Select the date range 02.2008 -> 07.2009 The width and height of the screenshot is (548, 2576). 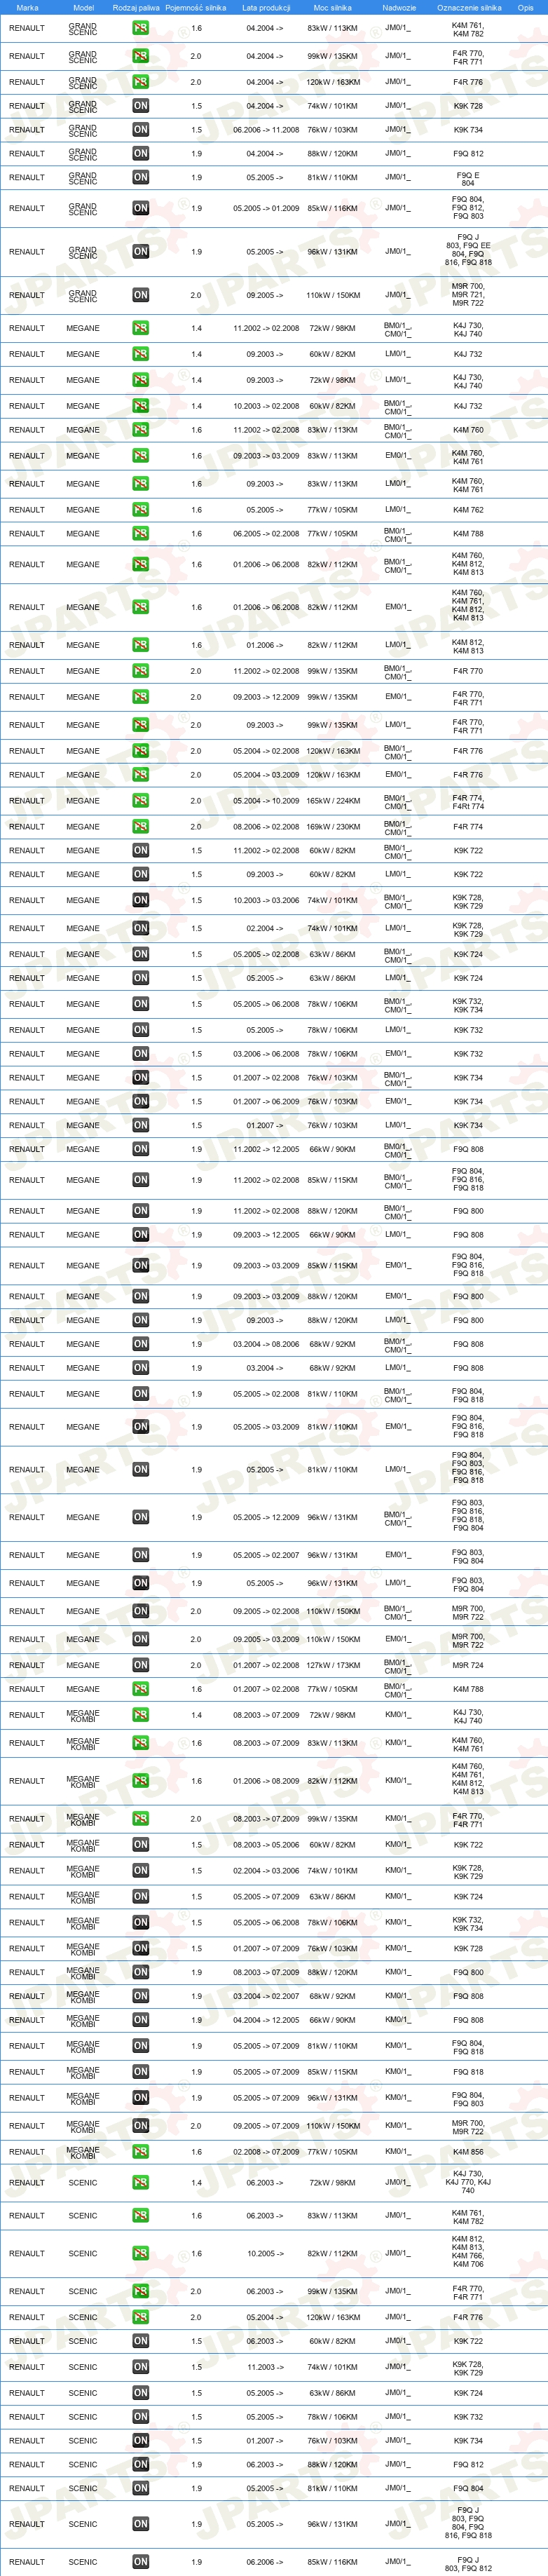click(266, 2151)
